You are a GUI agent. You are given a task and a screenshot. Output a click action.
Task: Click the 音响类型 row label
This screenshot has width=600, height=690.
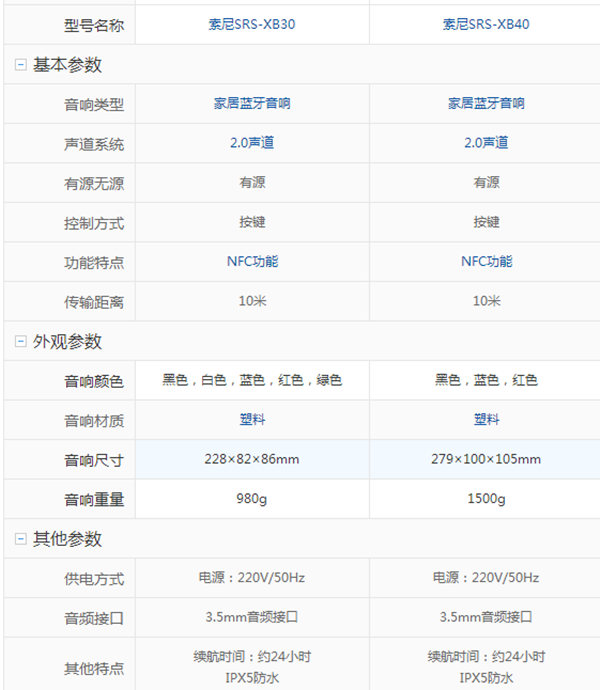point(94,105)
